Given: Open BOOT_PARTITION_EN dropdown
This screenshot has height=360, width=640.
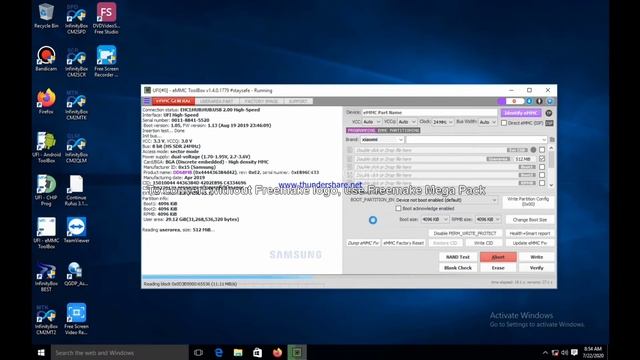Looking at the screenshot, I should coord(446,200).
